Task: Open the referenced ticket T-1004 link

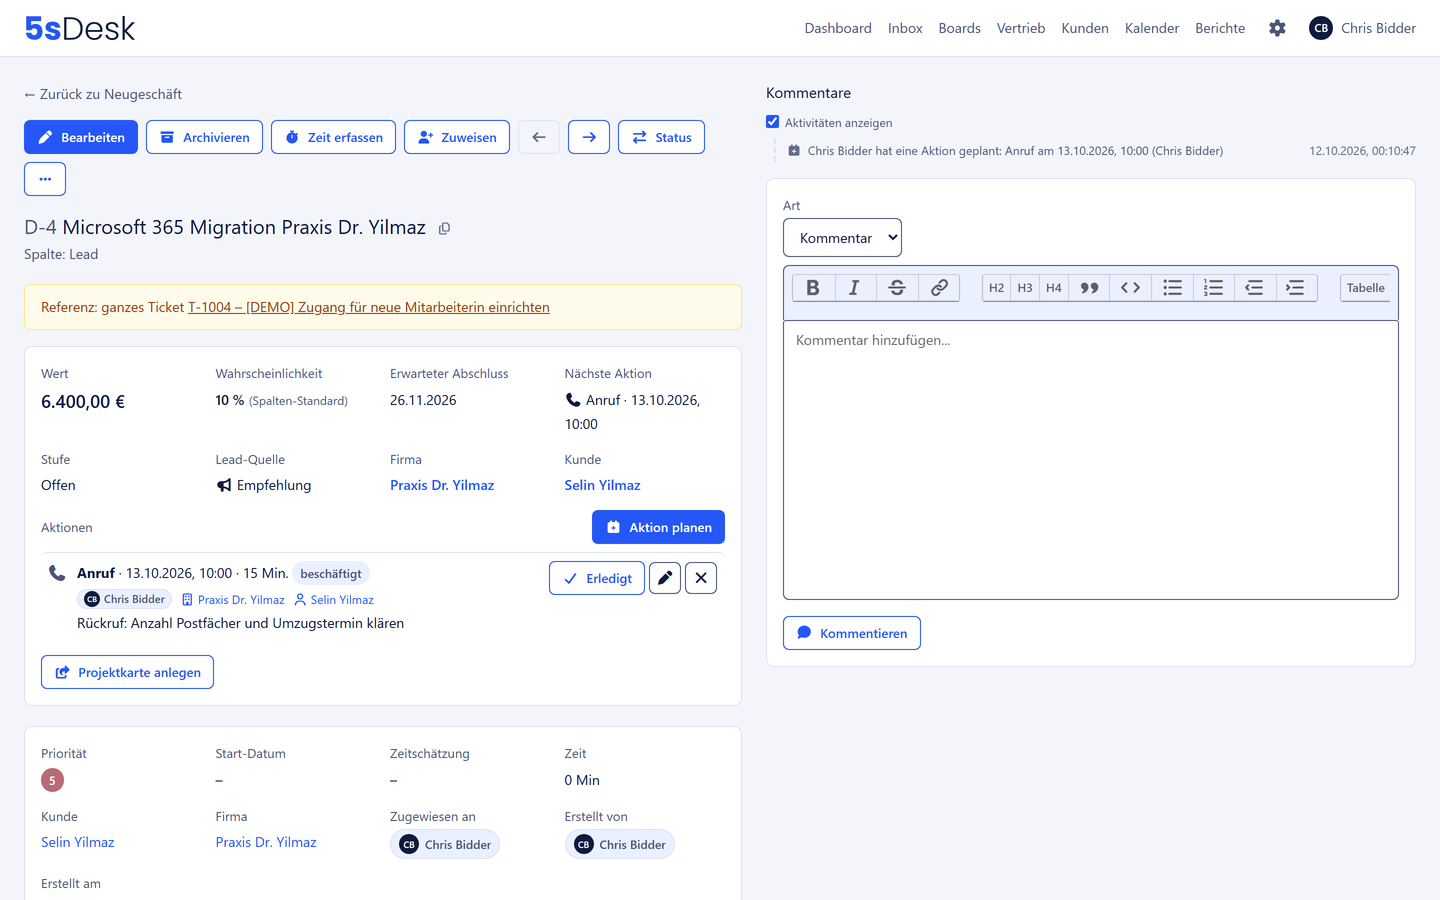Action: pyautogui.click(x=369, y=307)
